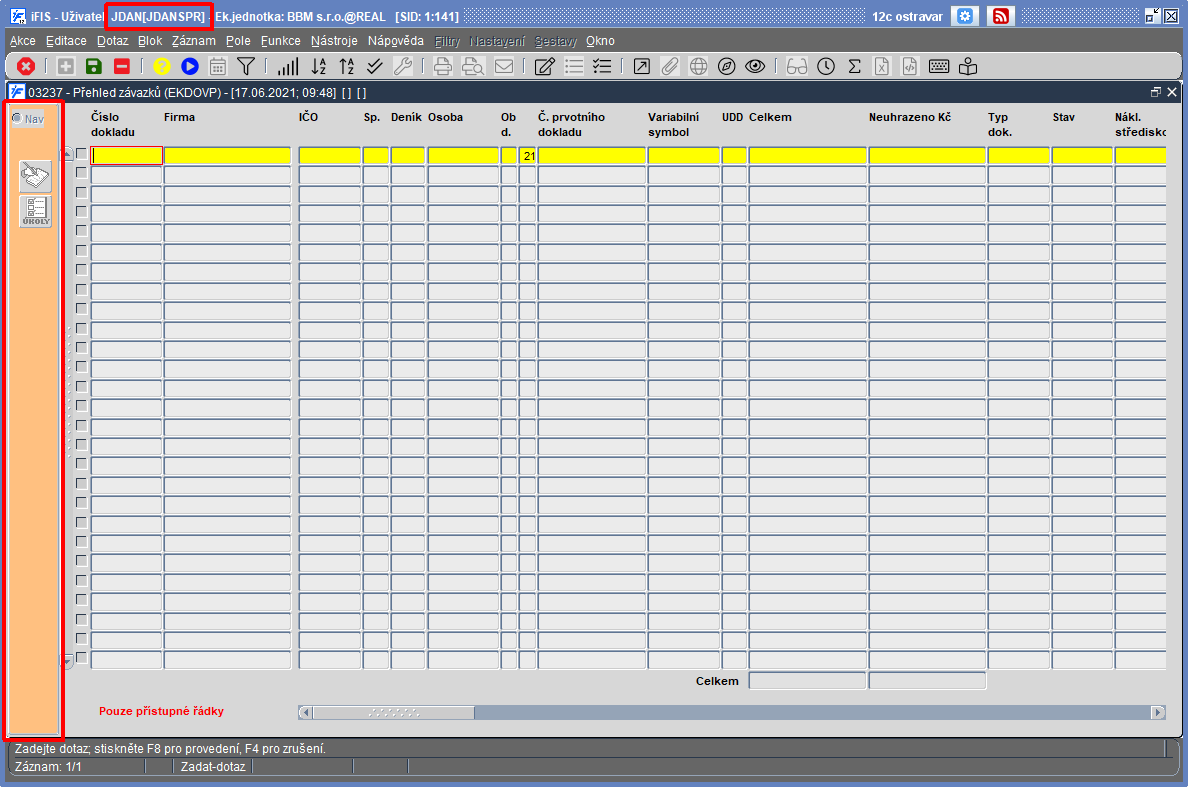Click the grid's scroll down arrow
The height and width of the screenshot is (787, 1188).
67,662
